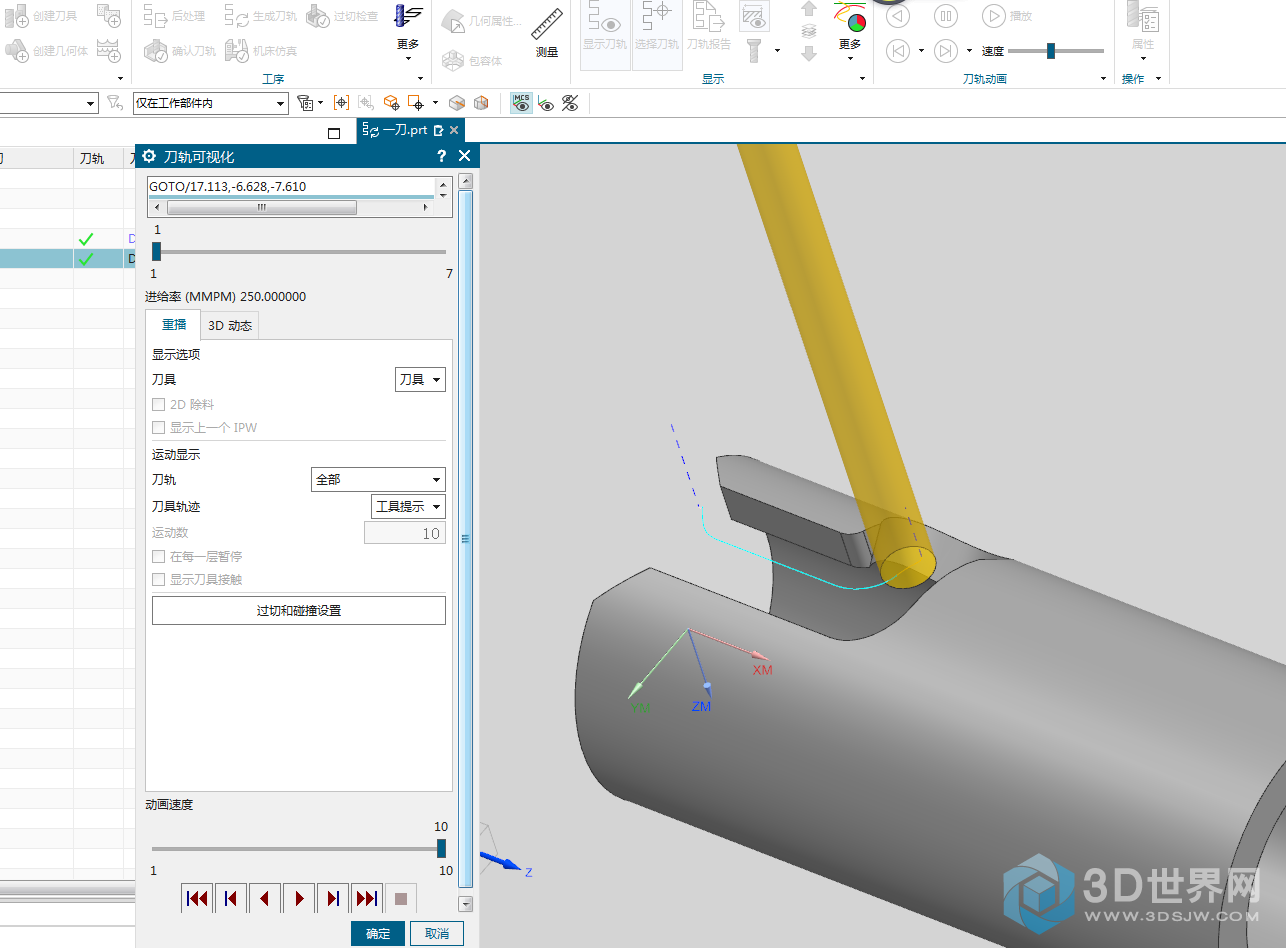Click the ribbon 速度 slider handle
The height and width of the screenshot is (948, 1286).
(1051, 51)
